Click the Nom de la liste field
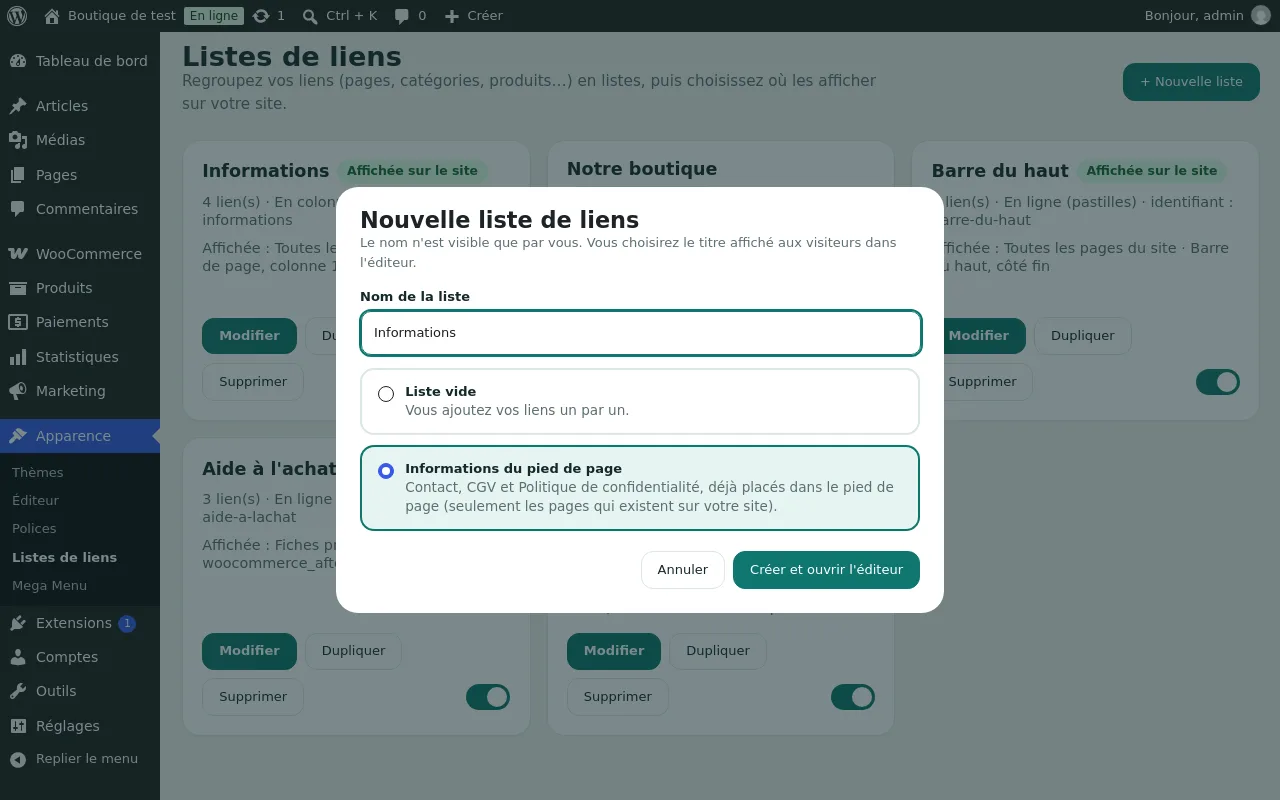The width and height of the screenshot is (1280, 800). tap(640, 333)
